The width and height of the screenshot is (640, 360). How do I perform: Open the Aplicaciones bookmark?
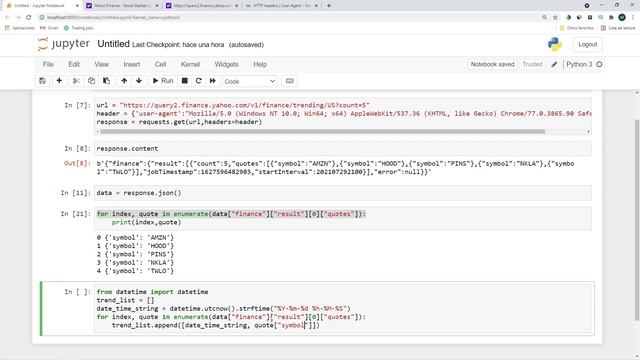point(20,28)
